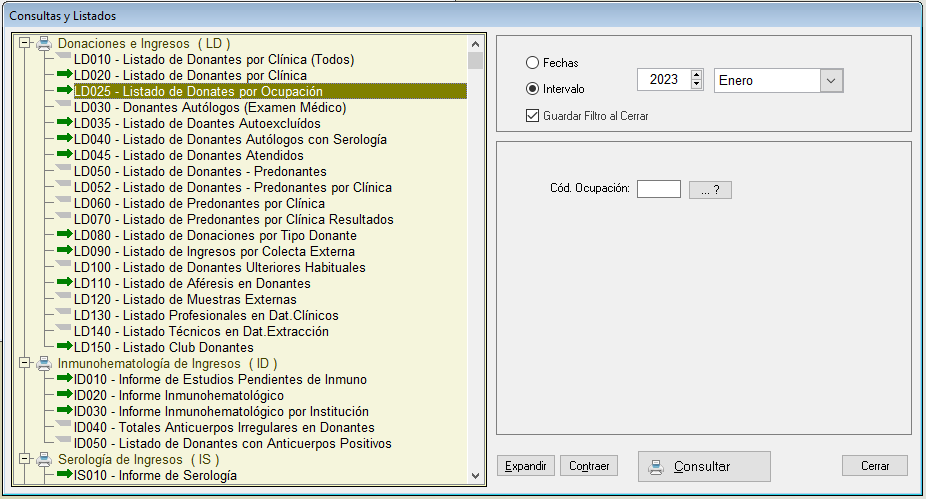Viewport: 926px width, 499px height.
Task: Click green arrow icon next to LD080
Action: click(x=64, y=236)
